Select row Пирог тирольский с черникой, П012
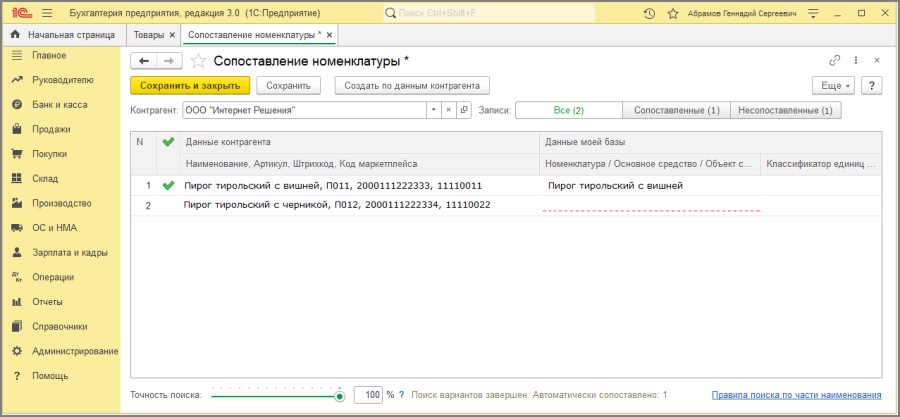Screen dimensions: 900x417 coord(337,205)
